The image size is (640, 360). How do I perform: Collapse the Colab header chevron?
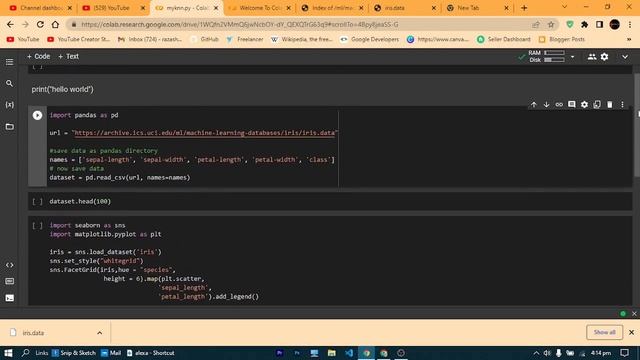tap(625, 57)
